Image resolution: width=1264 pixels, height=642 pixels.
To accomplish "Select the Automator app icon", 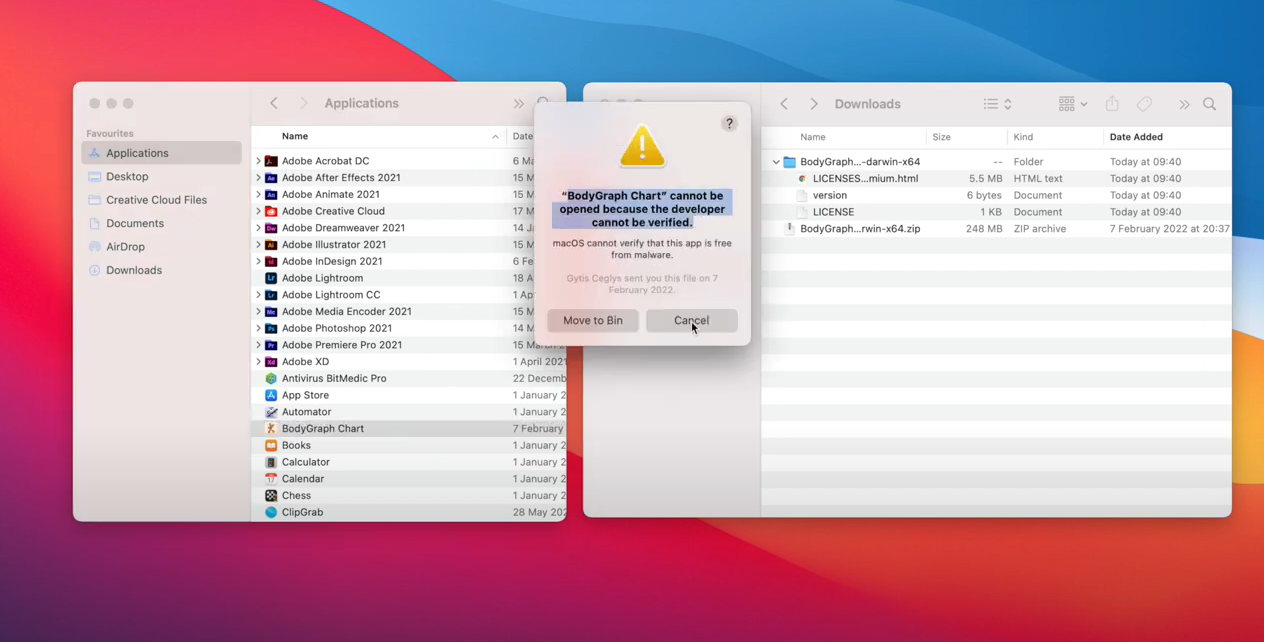I will (x=271, y=412).
